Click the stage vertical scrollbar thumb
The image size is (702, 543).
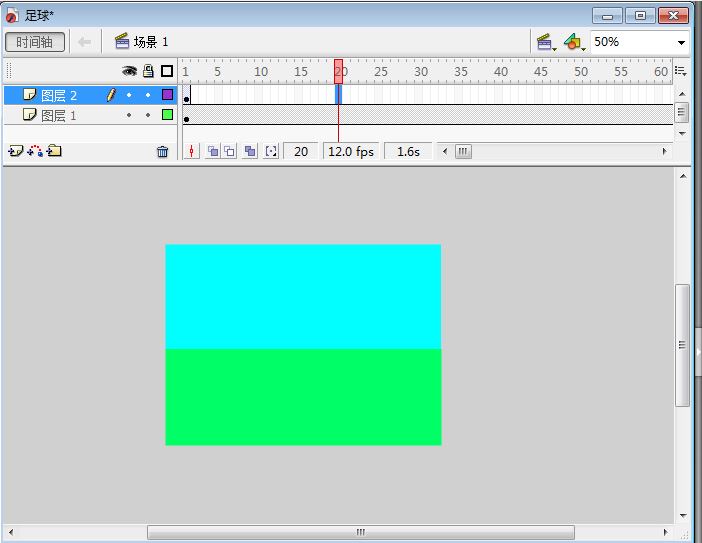pyautogui.click(x=682, y=345)
